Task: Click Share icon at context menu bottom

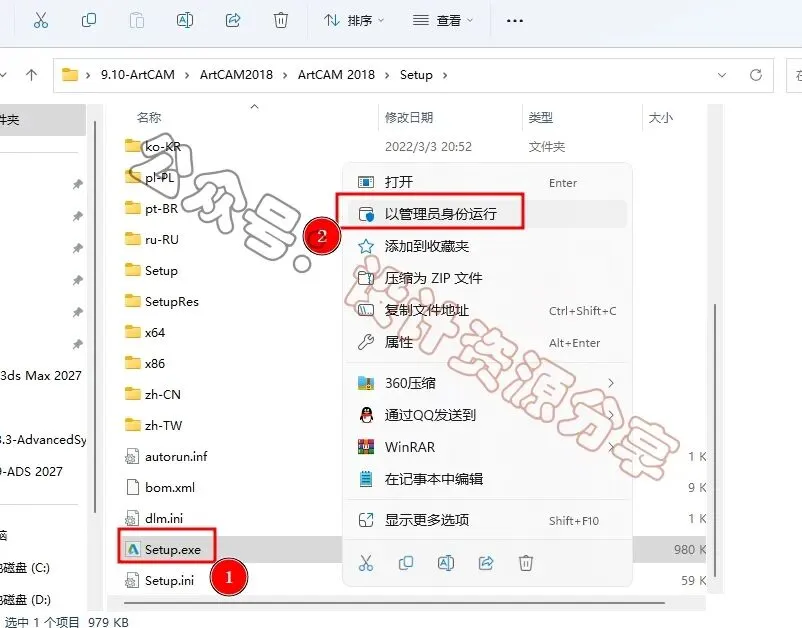Action: [486, 563]
